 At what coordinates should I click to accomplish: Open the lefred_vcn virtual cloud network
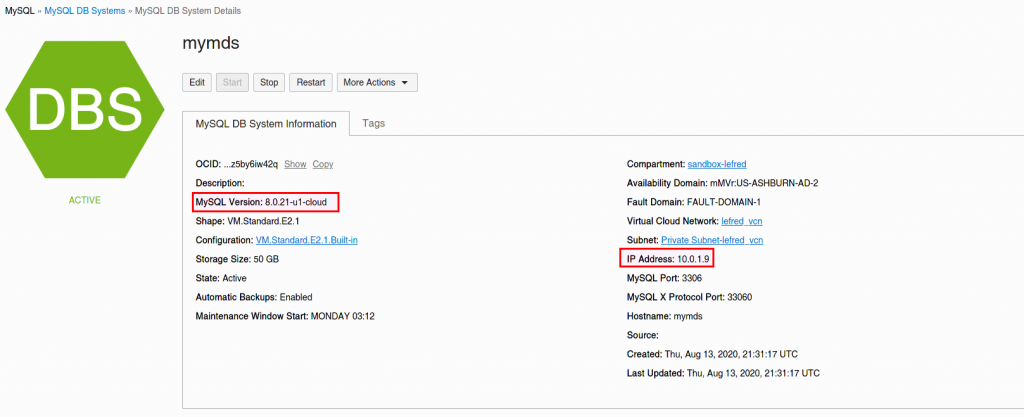741,221
